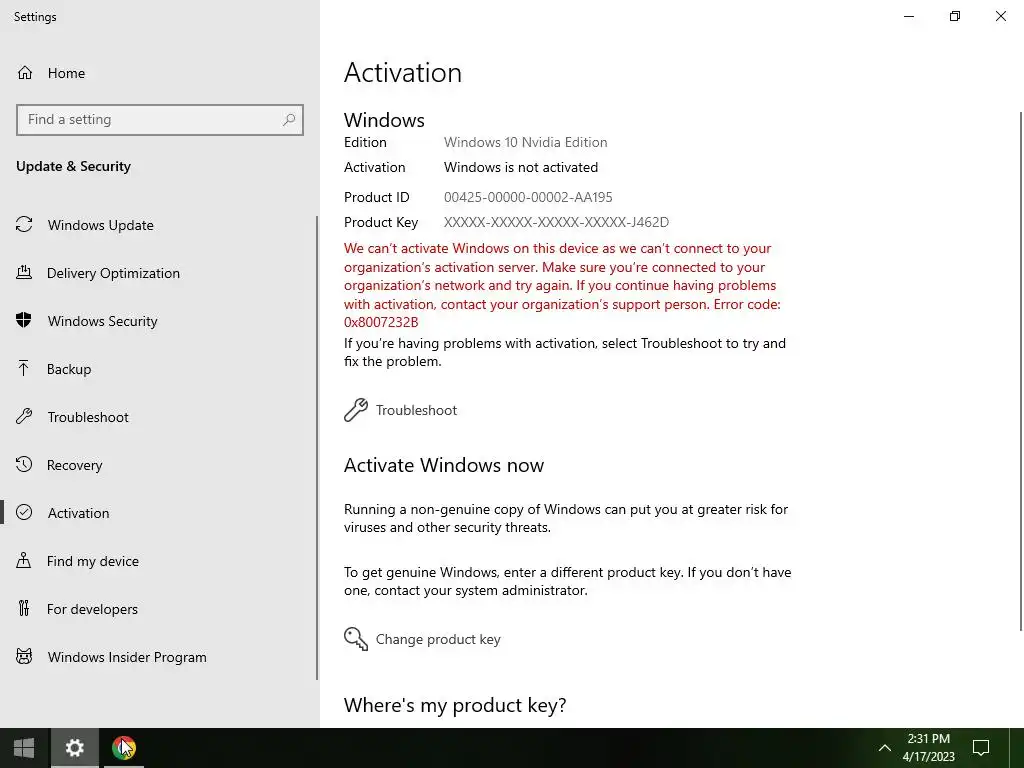Open the clock and date flyout
Image resolution: width=1024 pixels, height=768 pixels.
(929, 748)
